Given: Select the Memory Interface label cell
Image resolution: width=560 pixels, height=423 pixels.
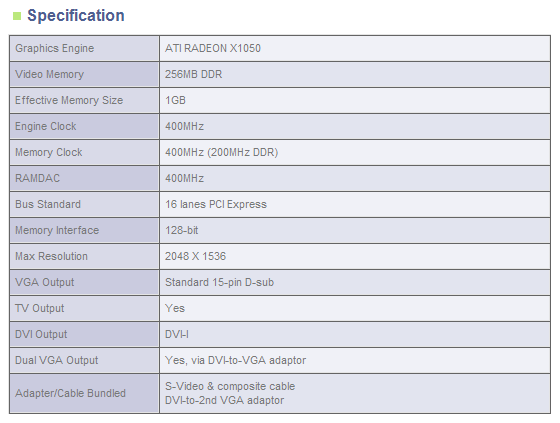Looking at the screenshot, I should [84, 230].
